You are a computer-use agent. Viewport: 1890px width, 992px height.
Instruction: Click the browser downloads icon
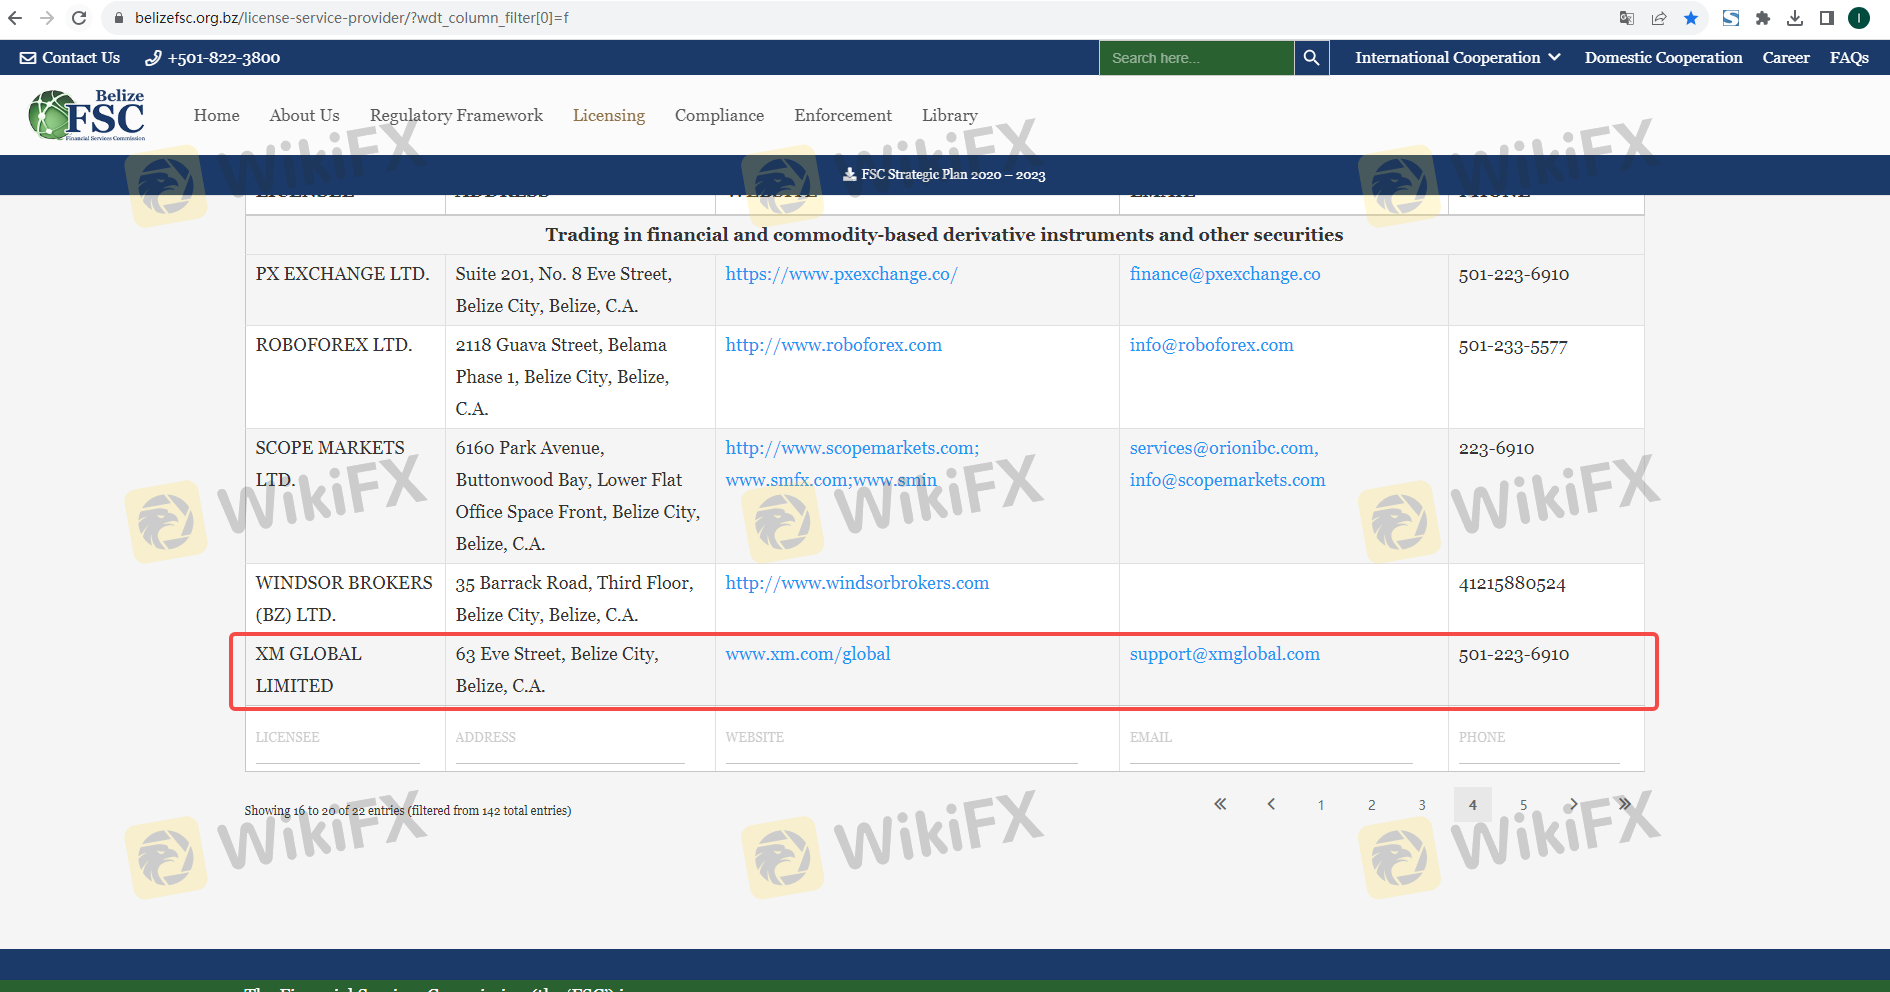[1795, 18]
